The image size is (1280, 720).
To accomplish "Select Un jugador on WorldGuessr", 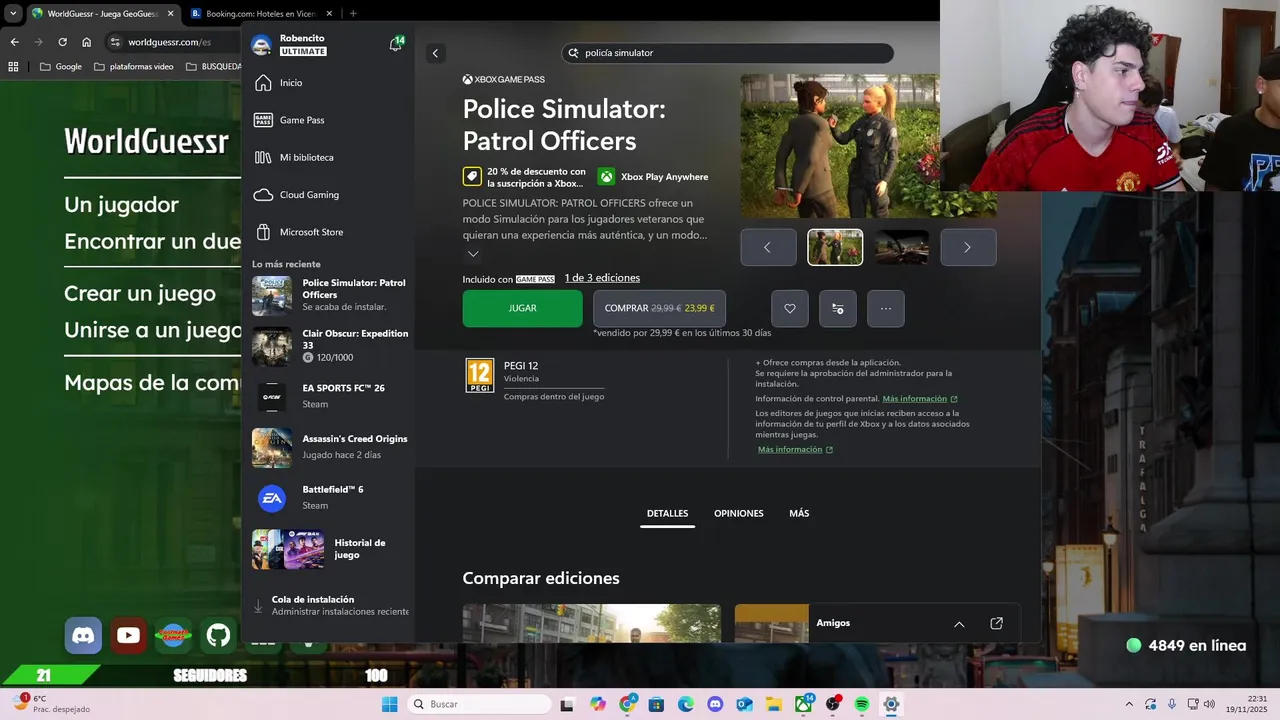I will point(122,205).
